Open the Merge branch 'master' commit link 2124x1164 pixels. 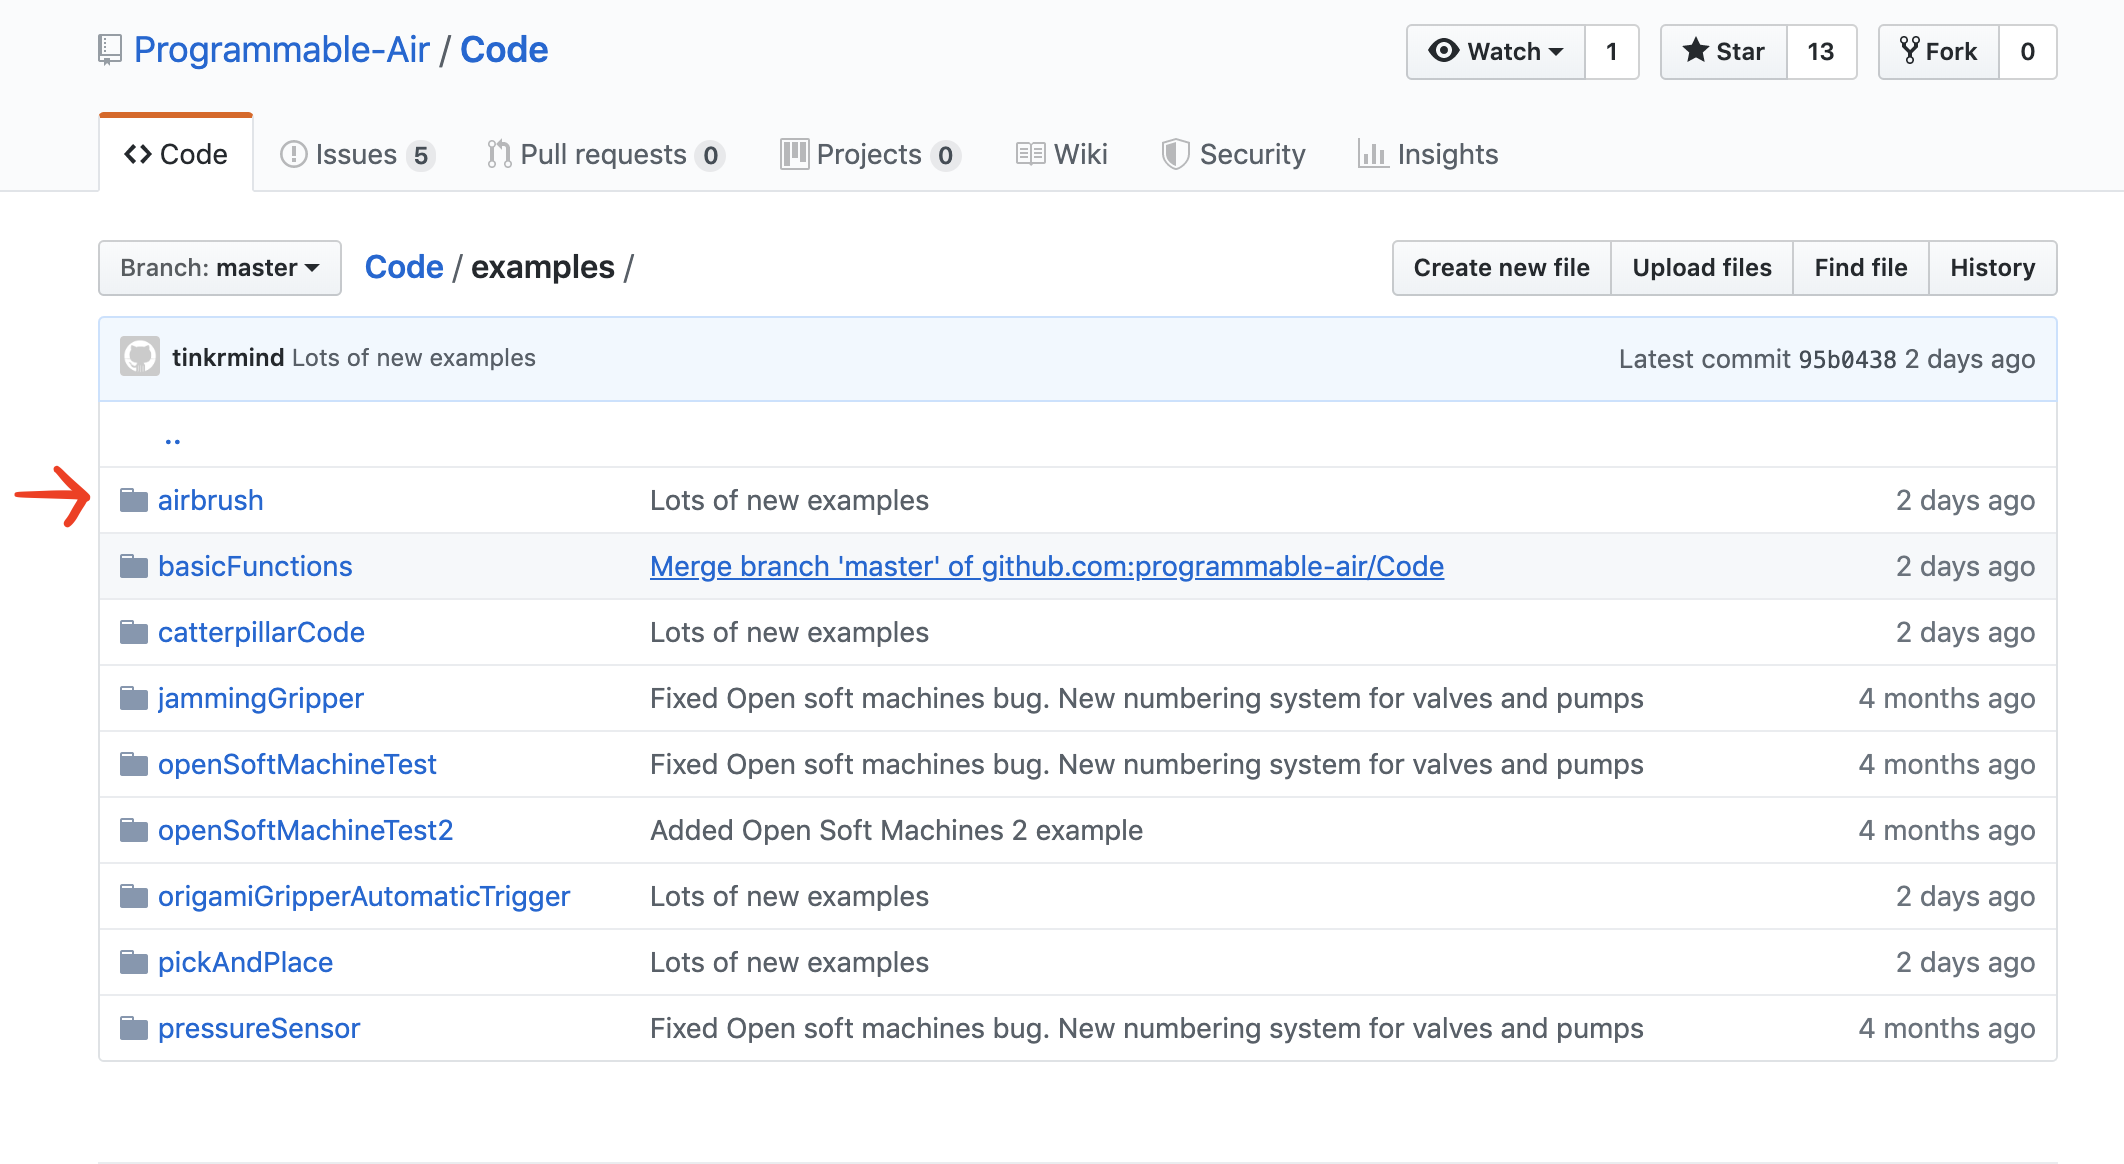pos(1046,566)
